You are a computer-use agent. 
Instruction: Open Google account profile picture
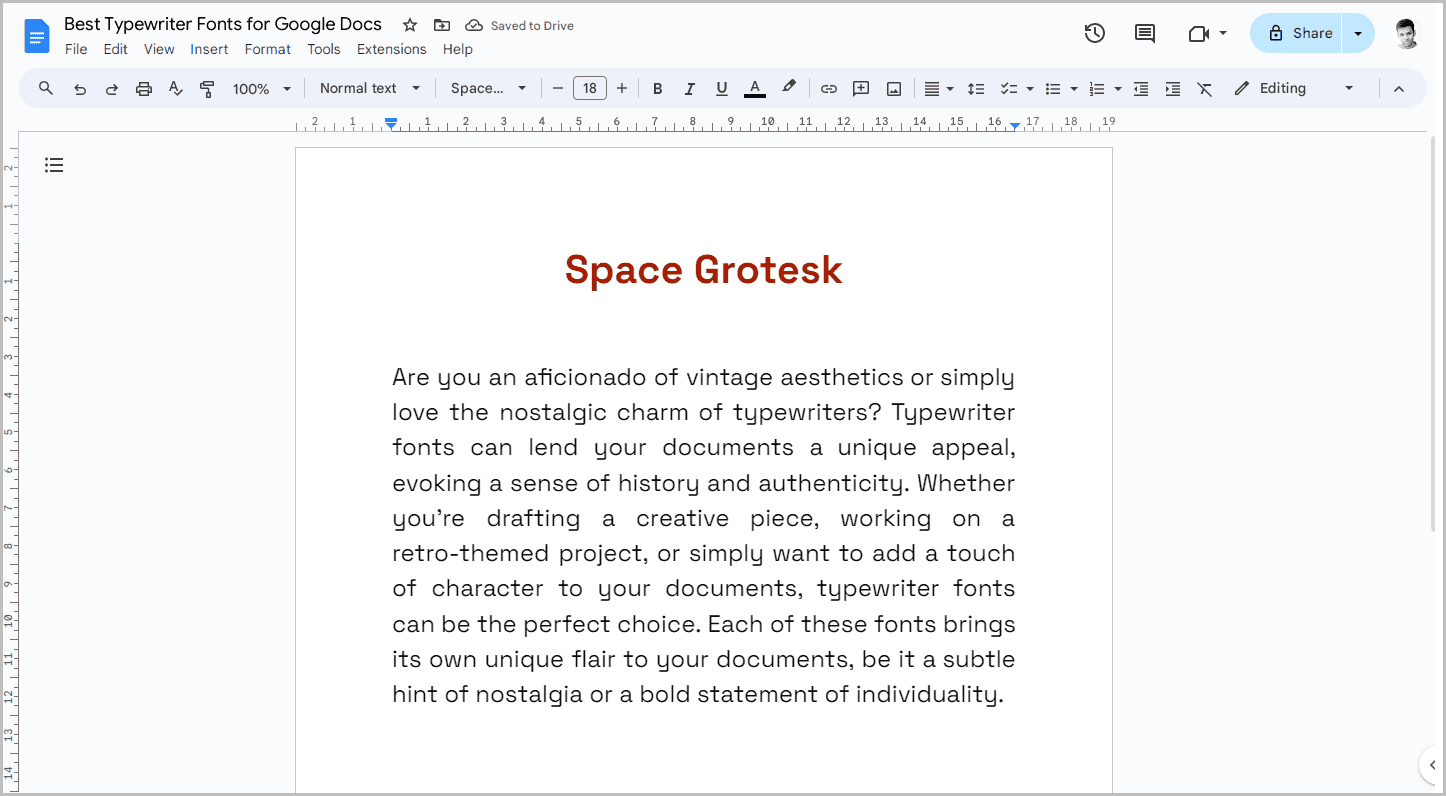[x=1405, y=33]
